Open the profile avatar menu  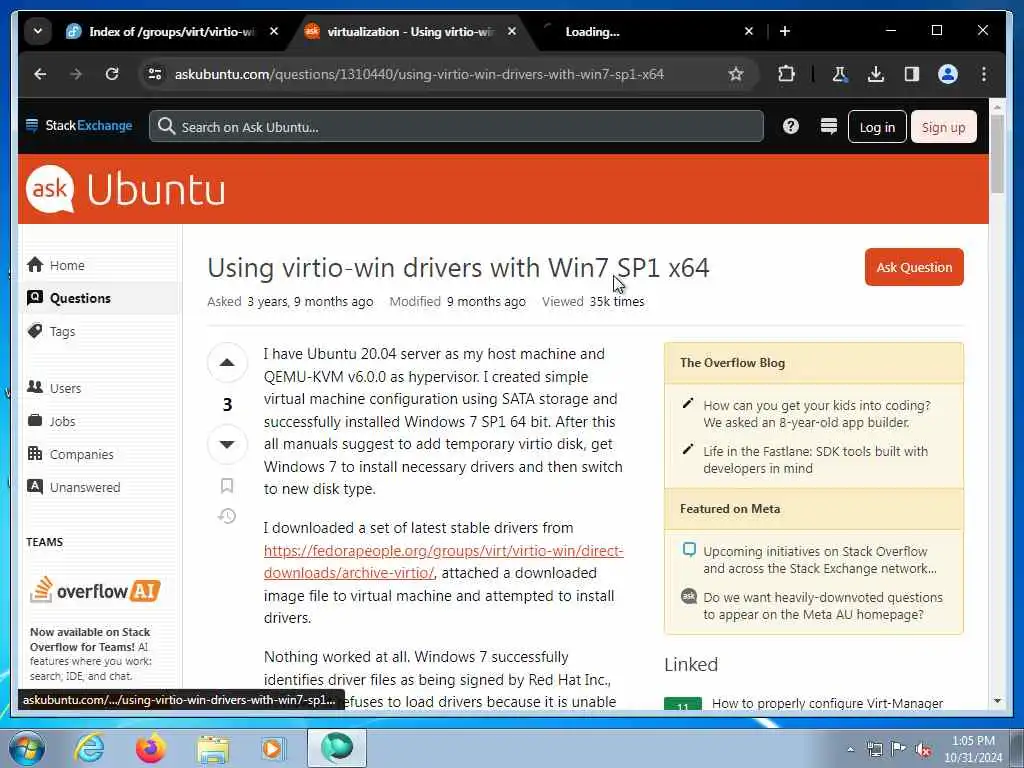tap(948, 74)
